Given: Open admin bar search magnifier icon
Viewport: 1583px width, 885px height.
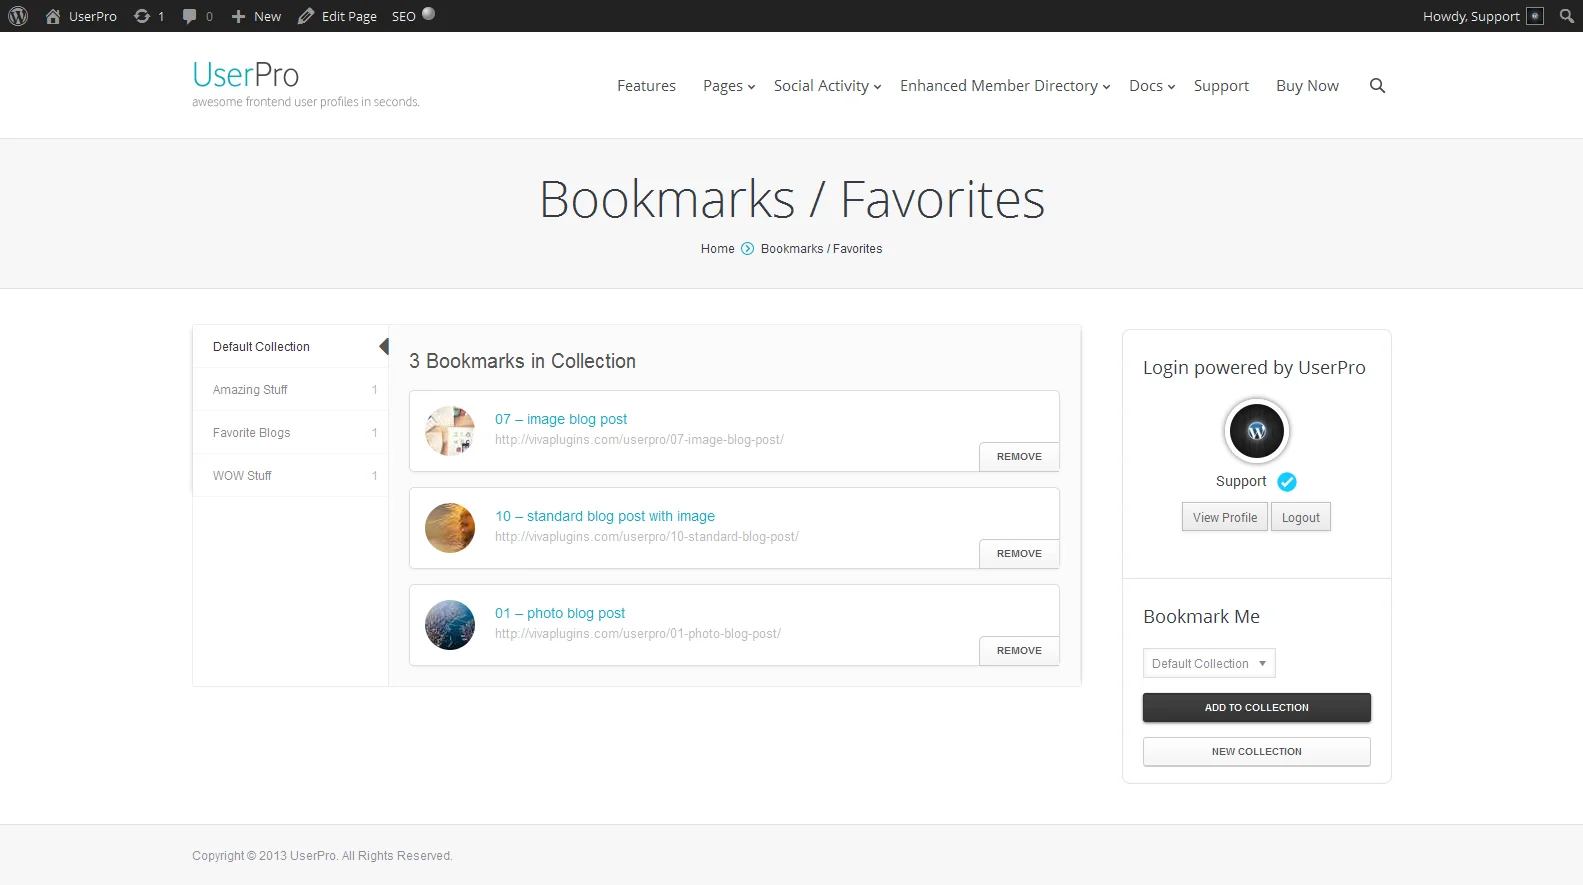Looking at the screenshot, I should (1567, 16).
